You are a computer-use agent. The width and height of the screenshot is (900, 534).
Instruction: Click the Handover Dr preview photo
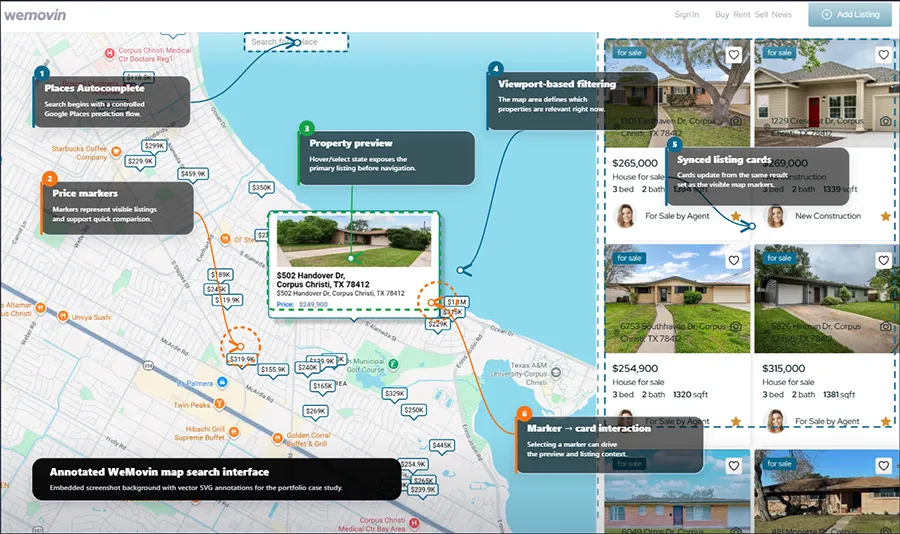click(354, 241)
